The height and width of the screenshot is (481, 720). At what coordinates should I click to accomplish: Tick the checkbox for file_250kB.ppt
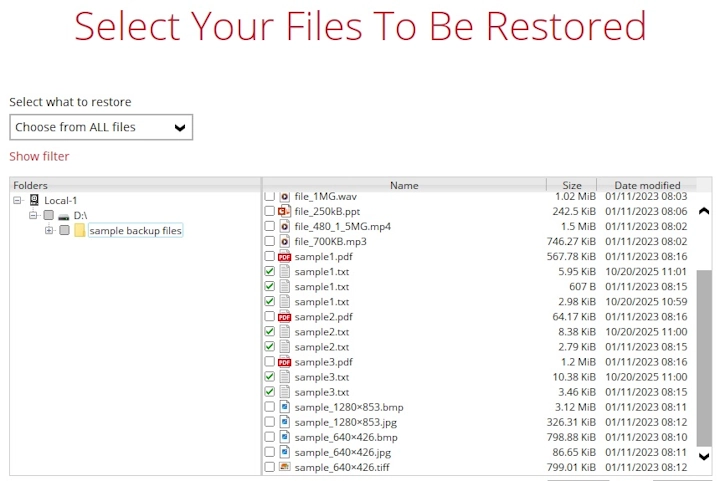[x=270, y=211]
